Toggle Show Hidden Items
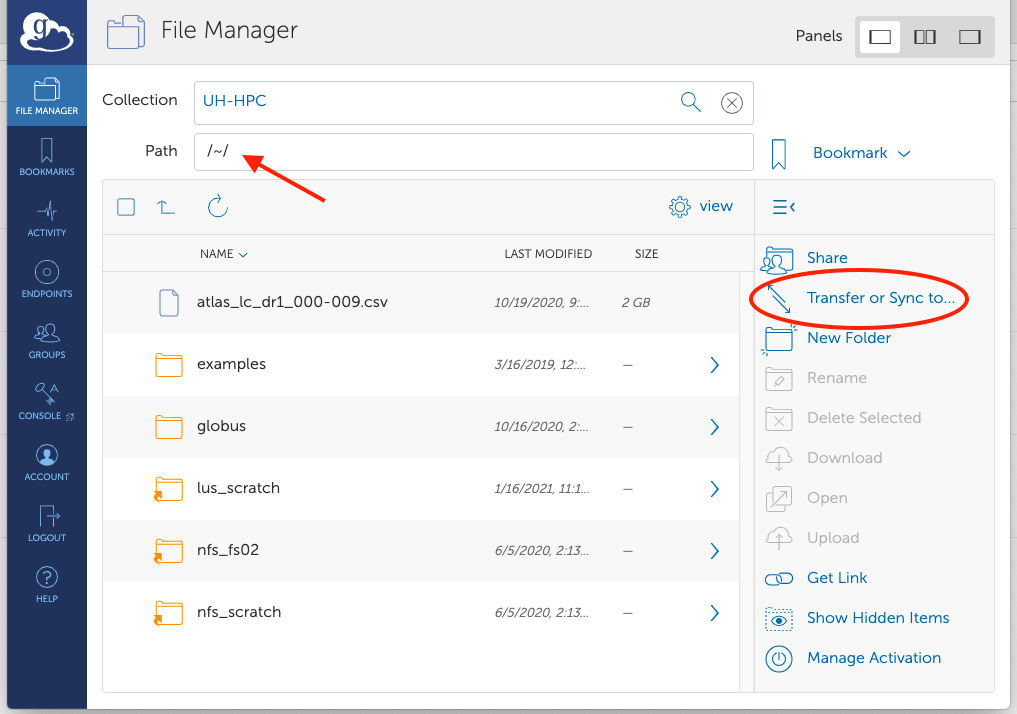 (x=878, y=618)
